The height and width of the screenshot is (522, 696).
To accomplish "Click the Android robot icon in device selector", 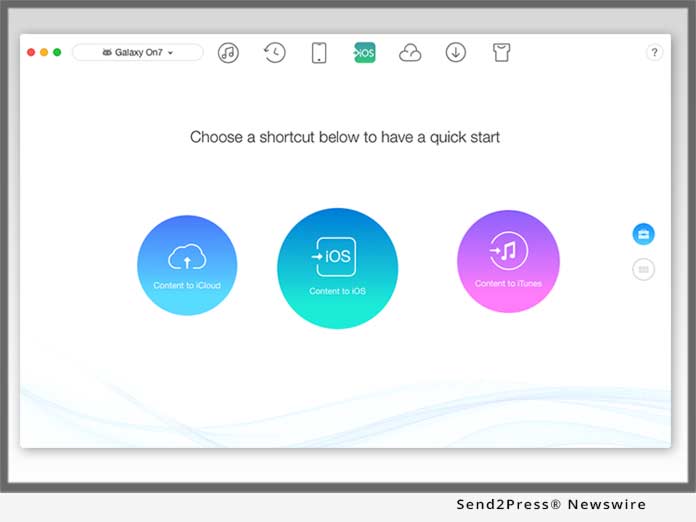I will tap(106, 53).
